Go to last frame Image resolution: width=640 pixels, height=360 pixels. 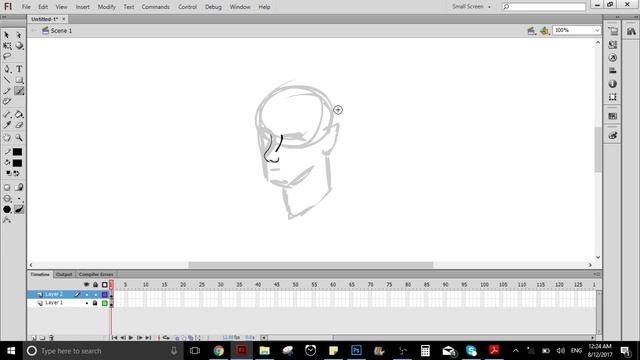[149, 338]
